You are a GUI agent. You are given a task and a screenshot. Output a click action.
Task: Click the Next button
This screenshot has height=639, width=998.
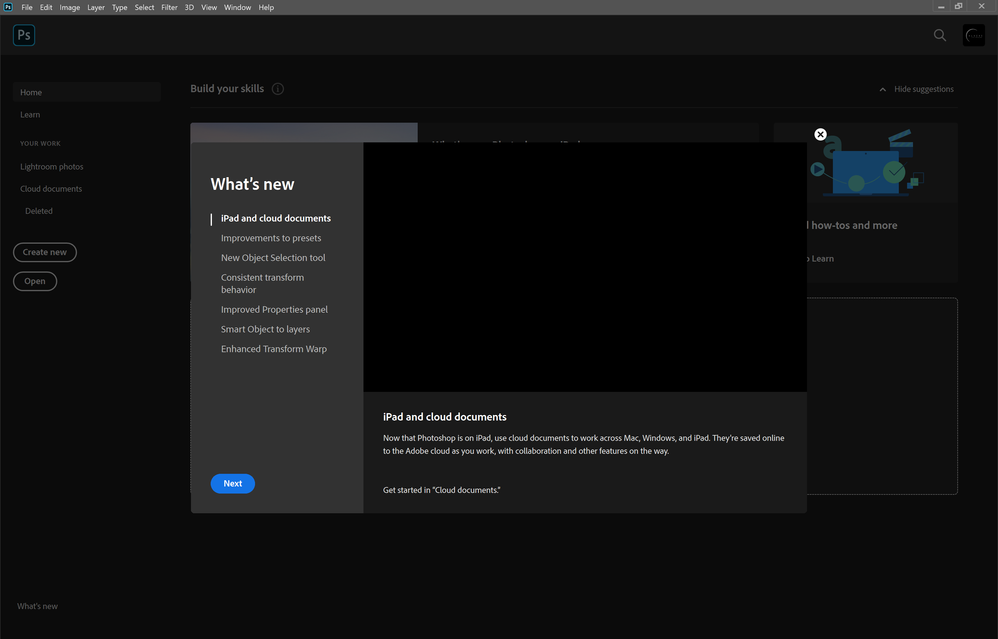pyautogui.click(x=233, y=484)
